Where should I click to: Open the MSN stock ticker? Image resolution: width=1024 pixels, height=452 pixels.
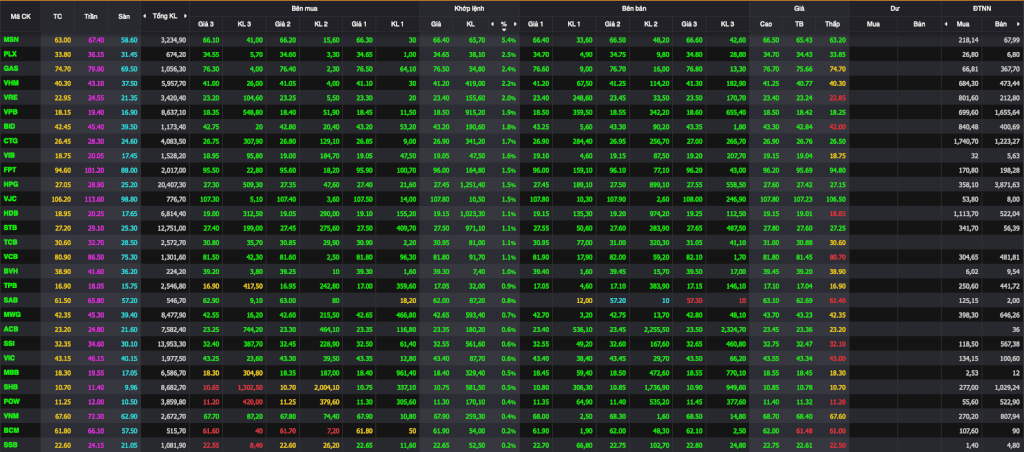[10, 40]
